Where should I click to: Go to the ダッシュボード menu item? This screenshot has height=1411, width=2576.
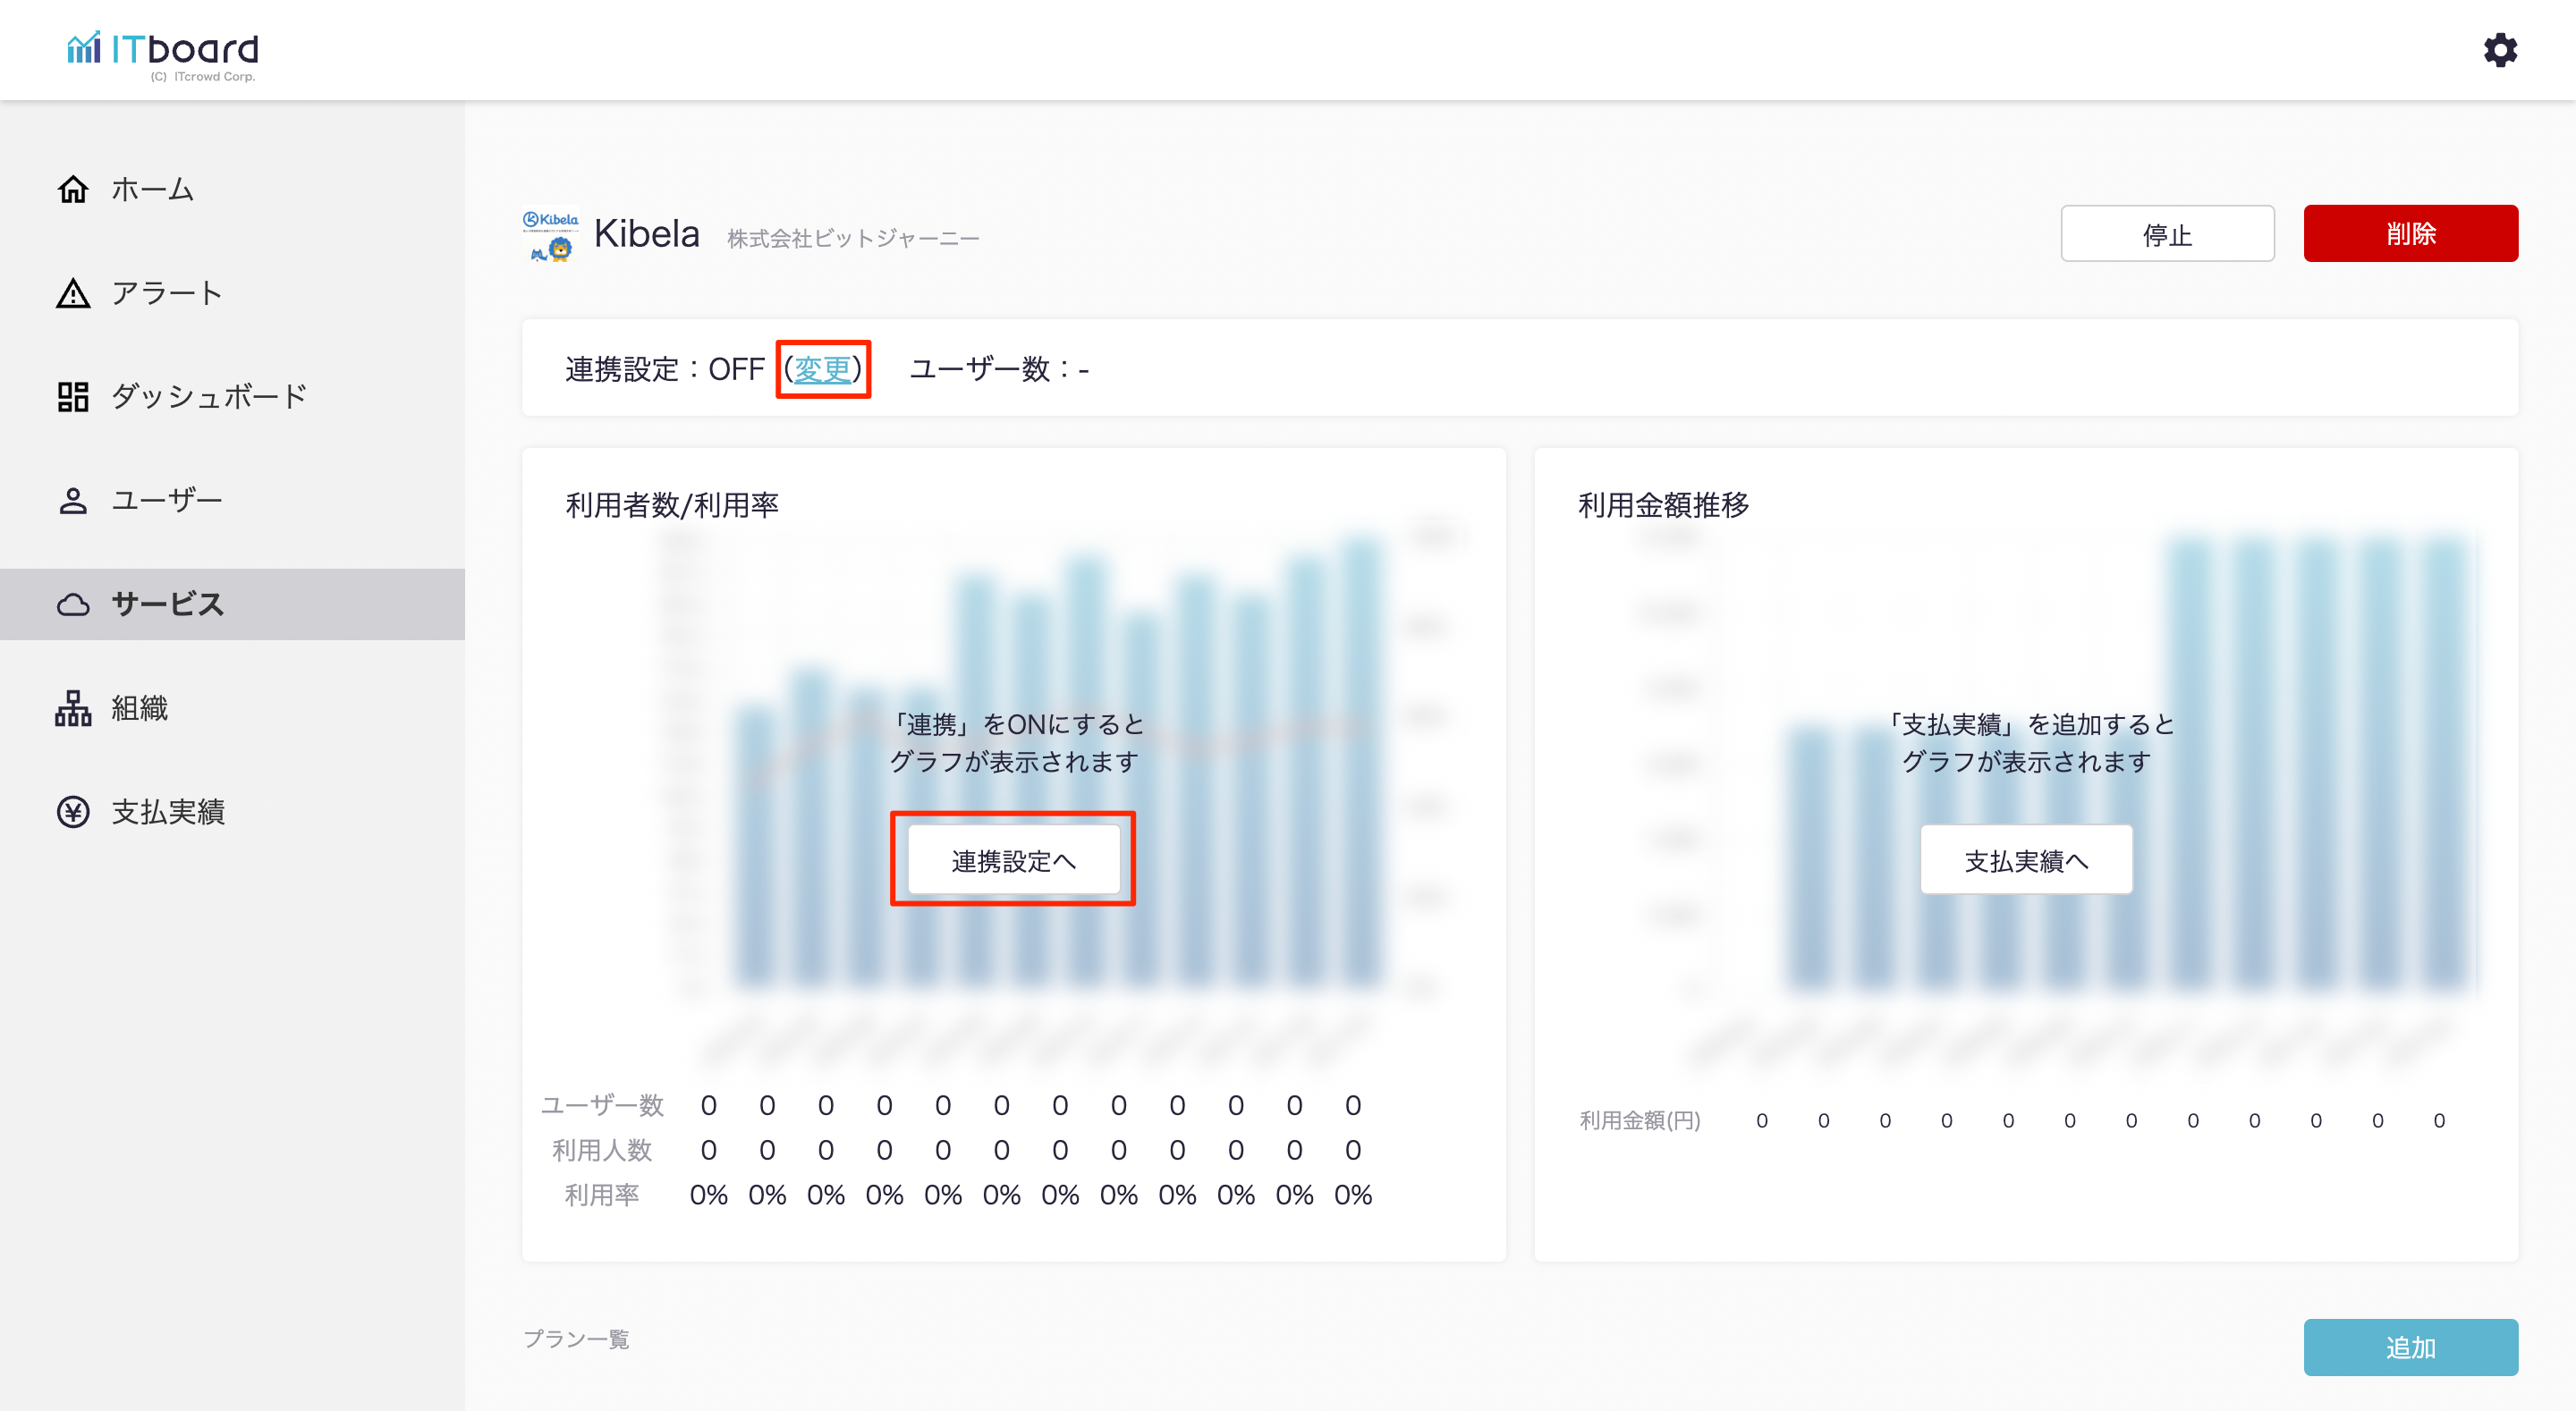tap(209, 397)
